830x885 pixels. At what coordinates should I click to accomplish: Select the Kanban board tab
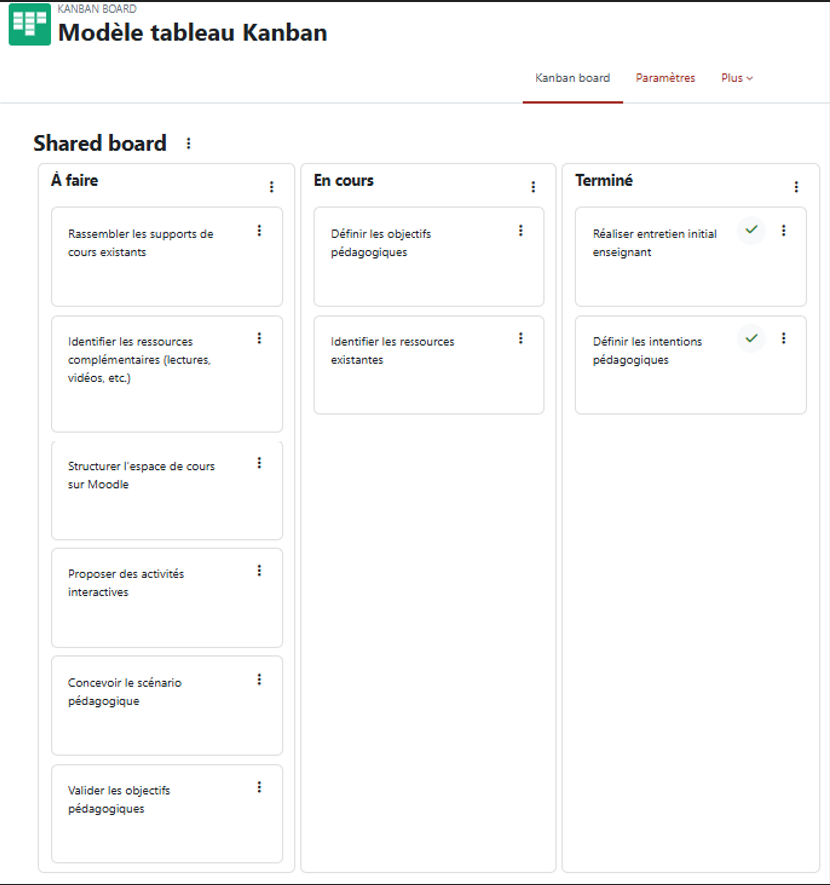[573, 78]
